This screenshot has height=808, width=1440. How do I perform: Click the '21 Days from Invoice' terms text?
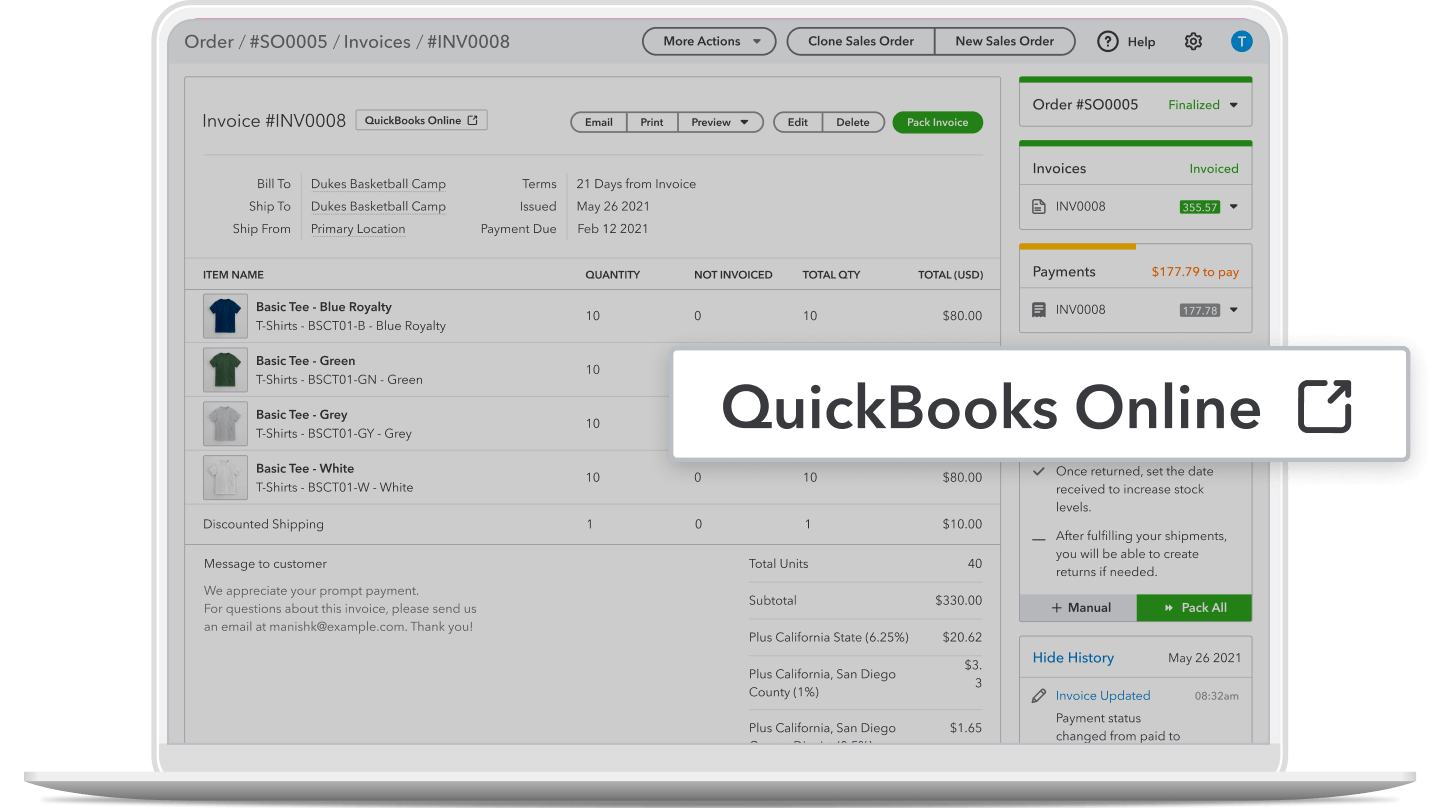[636, 184]
